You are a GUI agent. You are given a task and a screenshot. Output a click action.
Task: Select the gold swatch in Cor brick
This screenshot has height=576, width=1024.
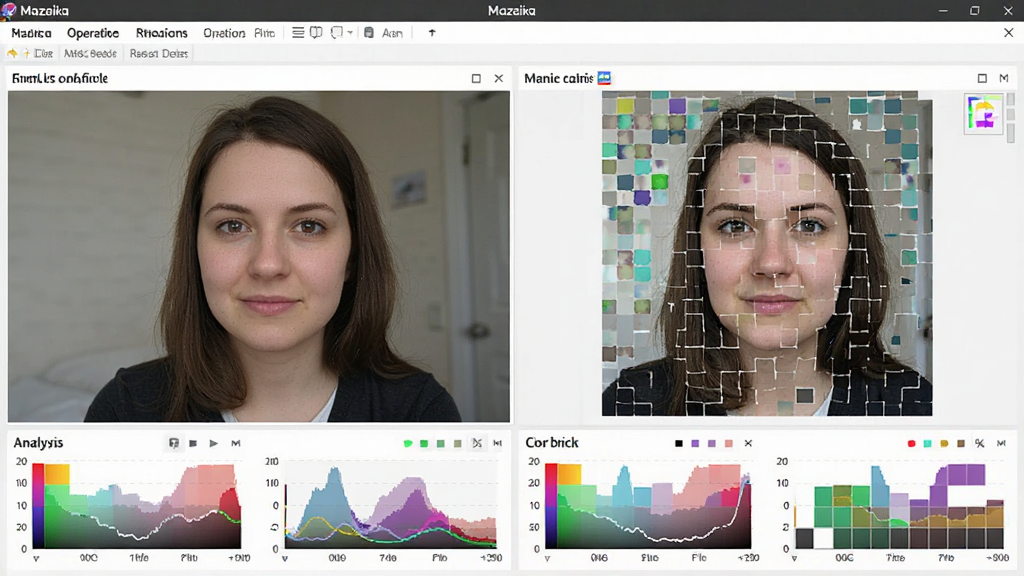(944, 443)
